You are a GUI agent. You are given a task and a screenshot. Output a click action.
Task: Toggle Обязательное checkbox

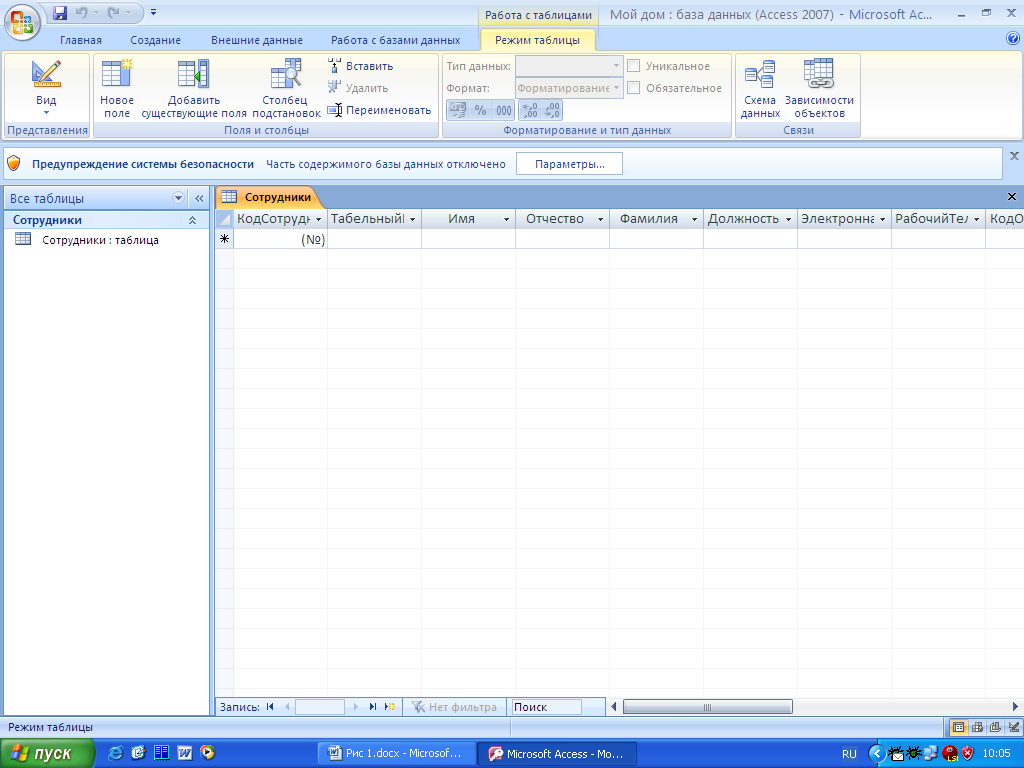point(633,88)
